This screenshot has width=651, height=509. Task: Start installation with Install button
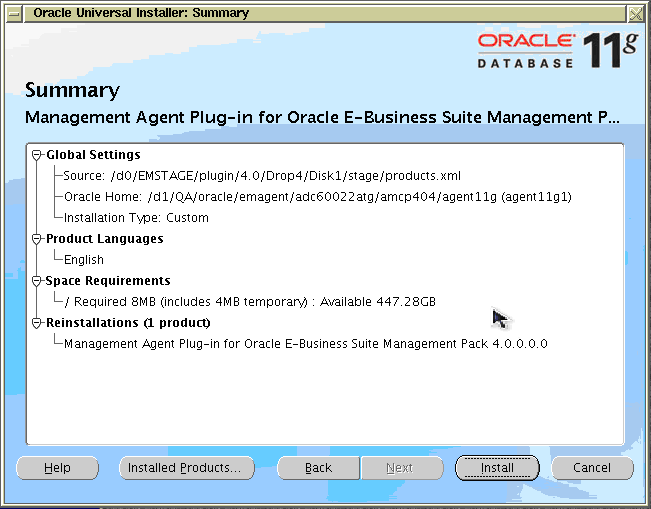[497, 468]
